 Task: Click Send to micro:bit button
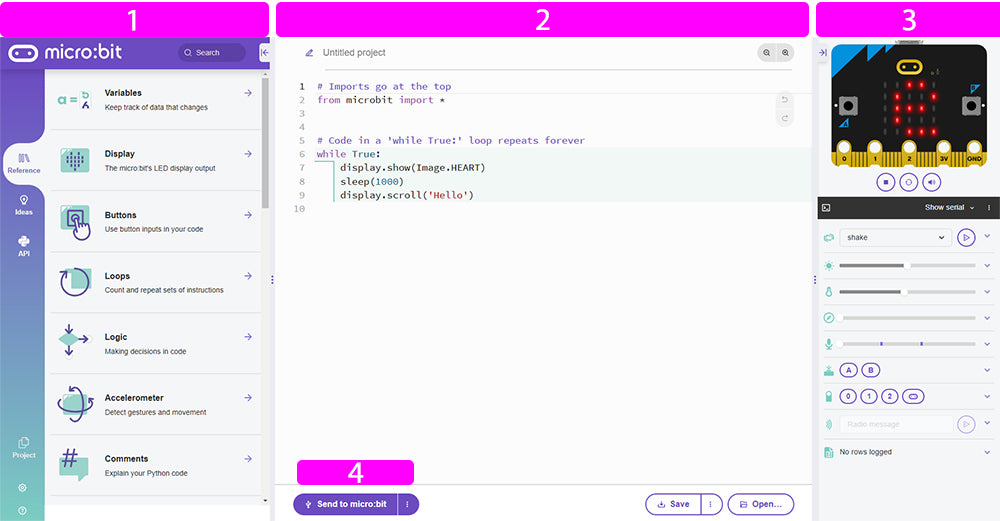click(x=345, y=504)
